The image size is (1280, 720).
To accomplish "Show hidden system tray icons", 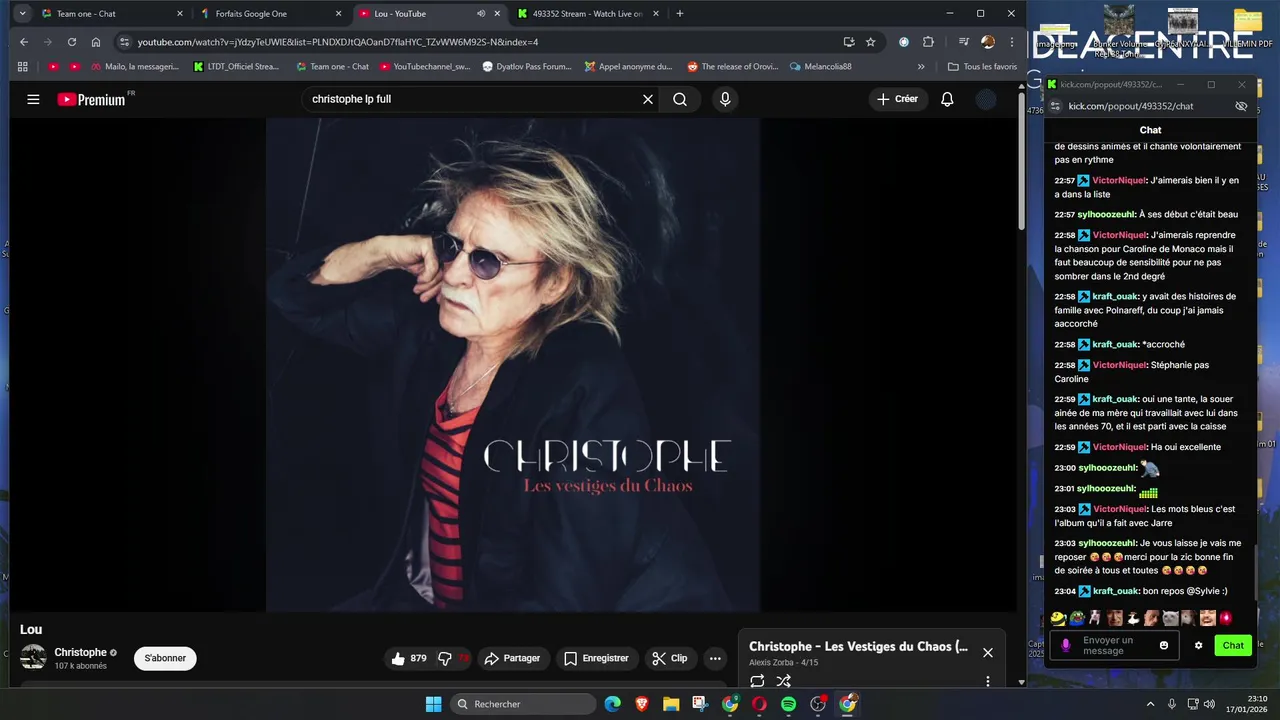I will tap(1151, 704).
